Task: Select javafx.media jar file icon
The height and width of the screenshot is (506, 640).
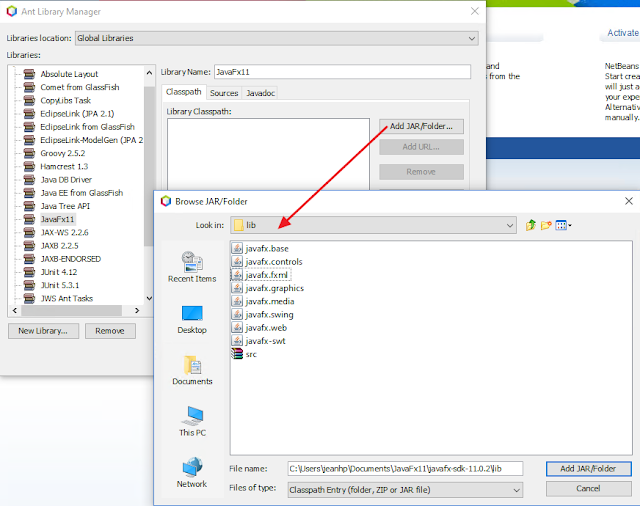Action: 237,301
